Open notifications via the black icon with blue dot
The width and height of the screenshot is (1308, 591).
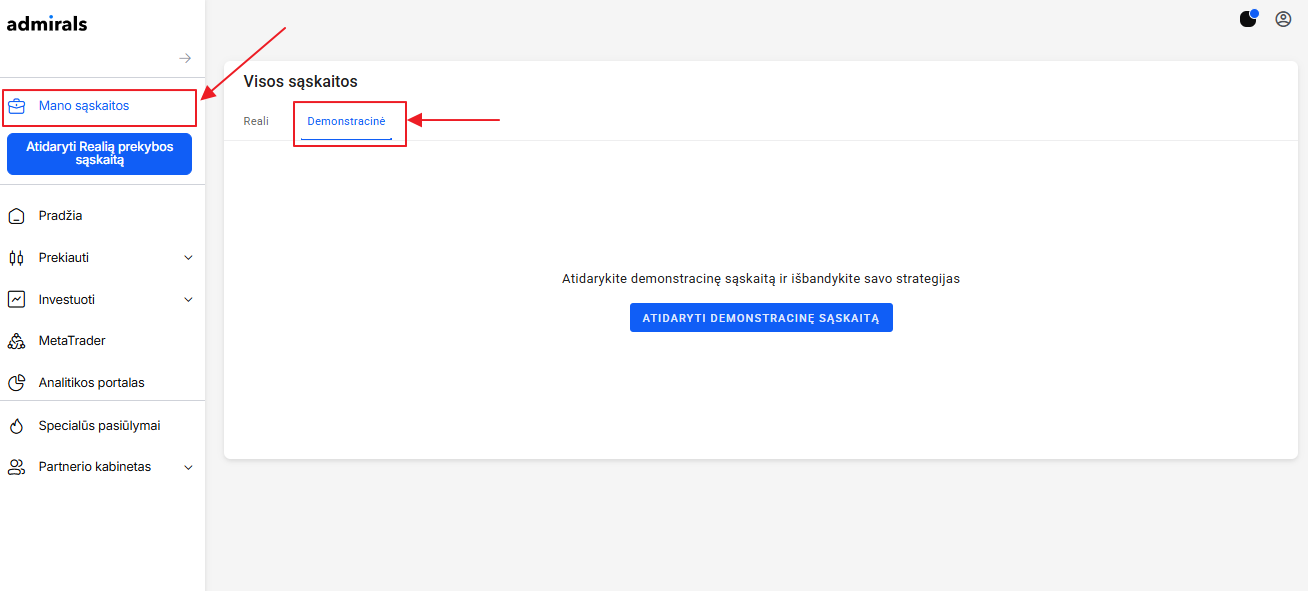[1248, 18]
